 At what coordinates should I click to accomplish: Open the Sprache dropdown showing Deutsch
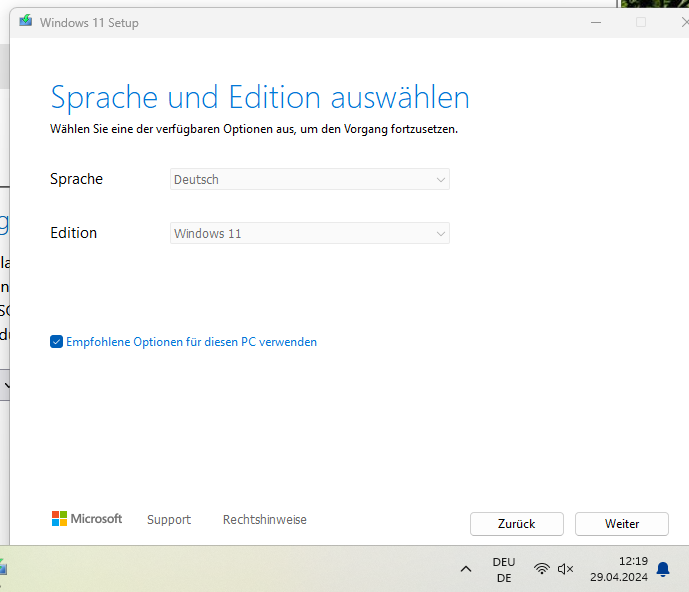click(310, 179)
